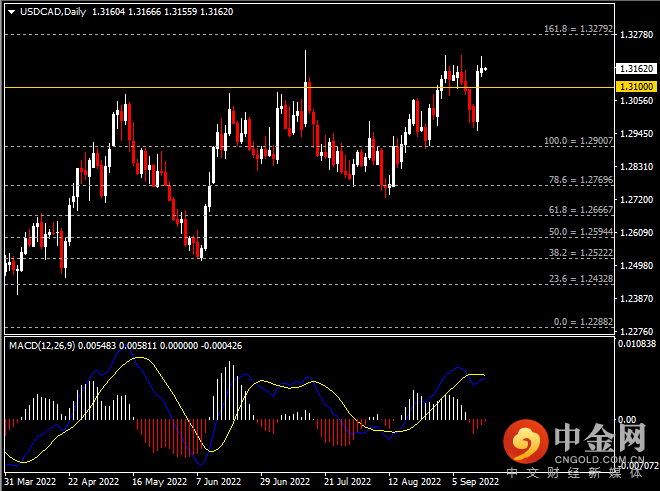Click the price axis value 1.26090
This screenshot has width=660, height=491.
(637, 232)
